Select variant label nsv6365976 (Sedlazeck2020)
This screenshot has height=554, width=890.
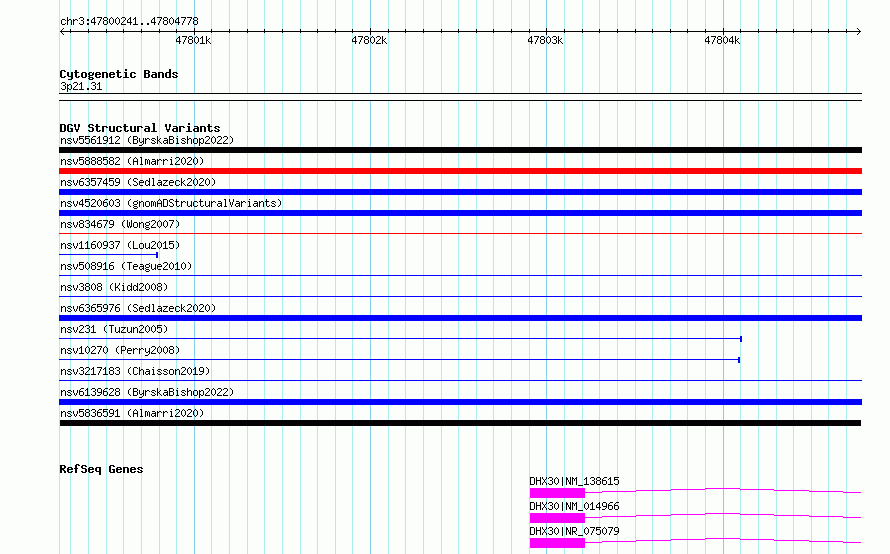[x=138, y=308]
